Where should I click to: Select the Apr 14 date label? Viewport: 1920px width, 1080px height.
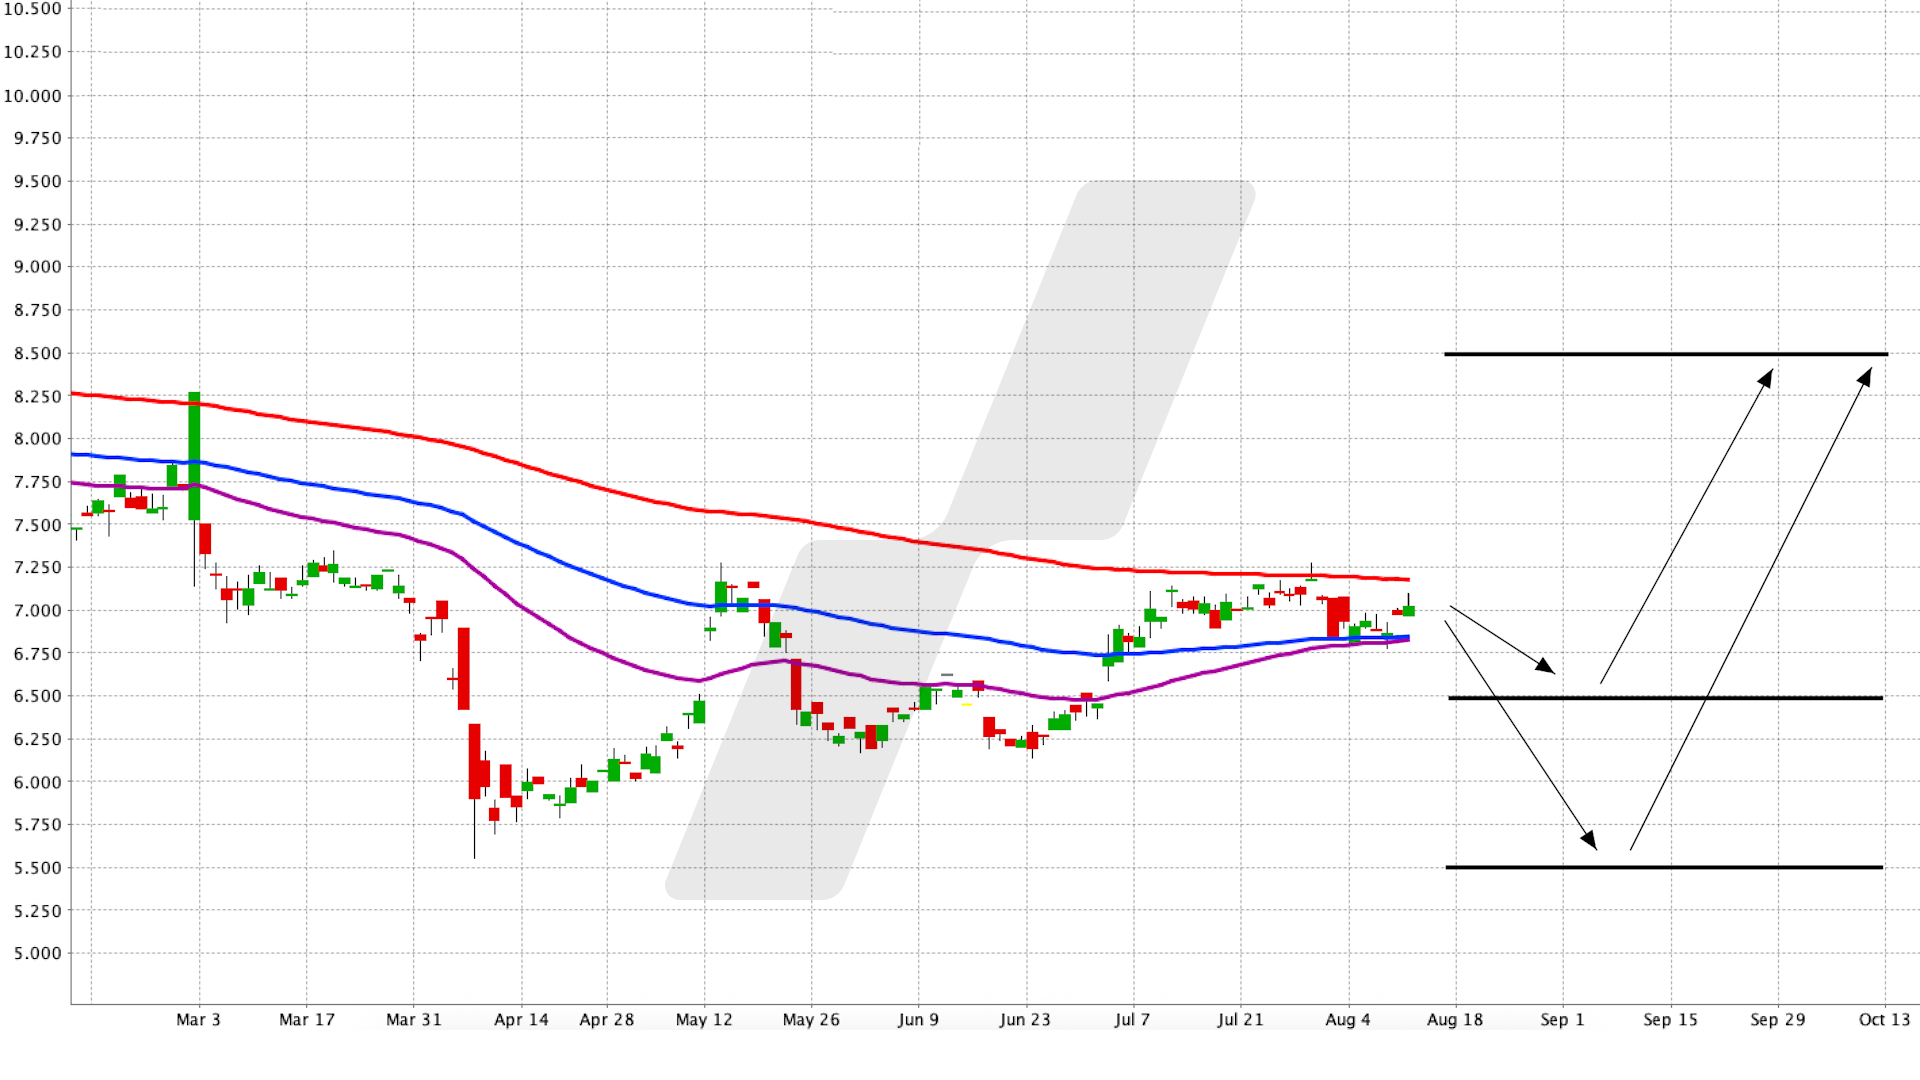point(521,1020)
